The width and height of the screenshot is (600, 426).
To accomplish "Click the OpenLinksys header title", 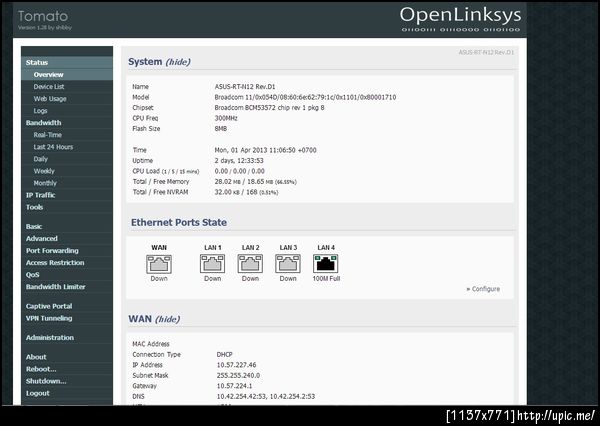I will click(460, 15).
